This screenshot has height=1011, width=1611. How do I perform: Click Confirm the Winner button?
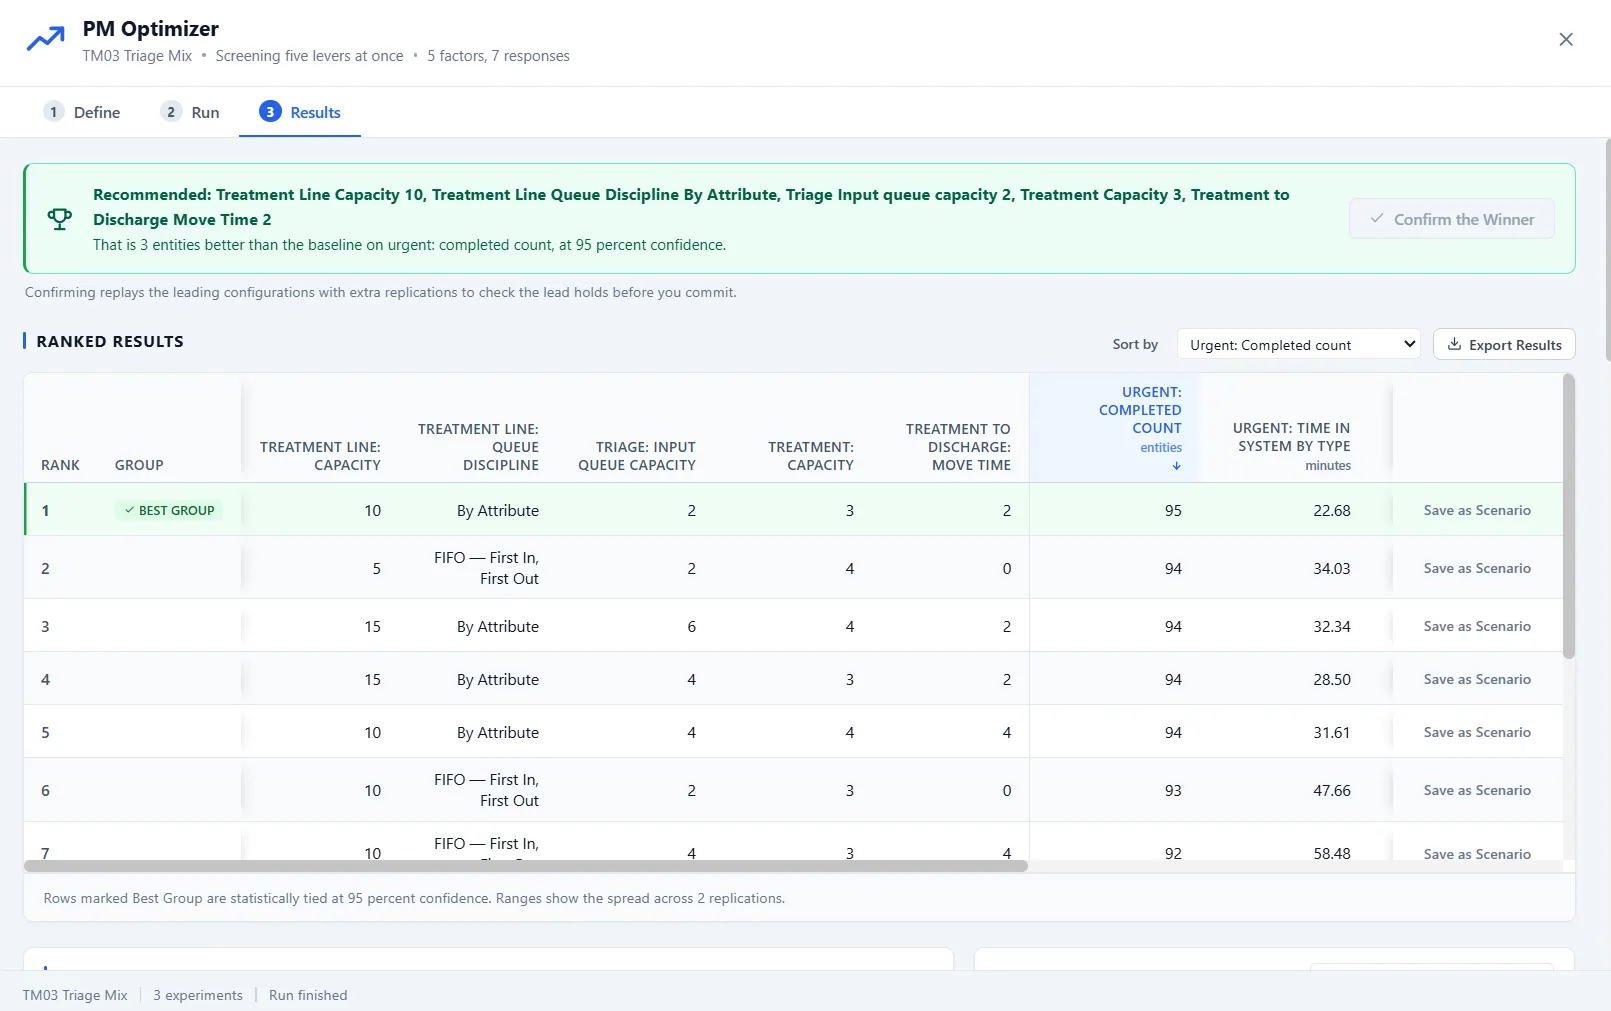coord(1452,219)
